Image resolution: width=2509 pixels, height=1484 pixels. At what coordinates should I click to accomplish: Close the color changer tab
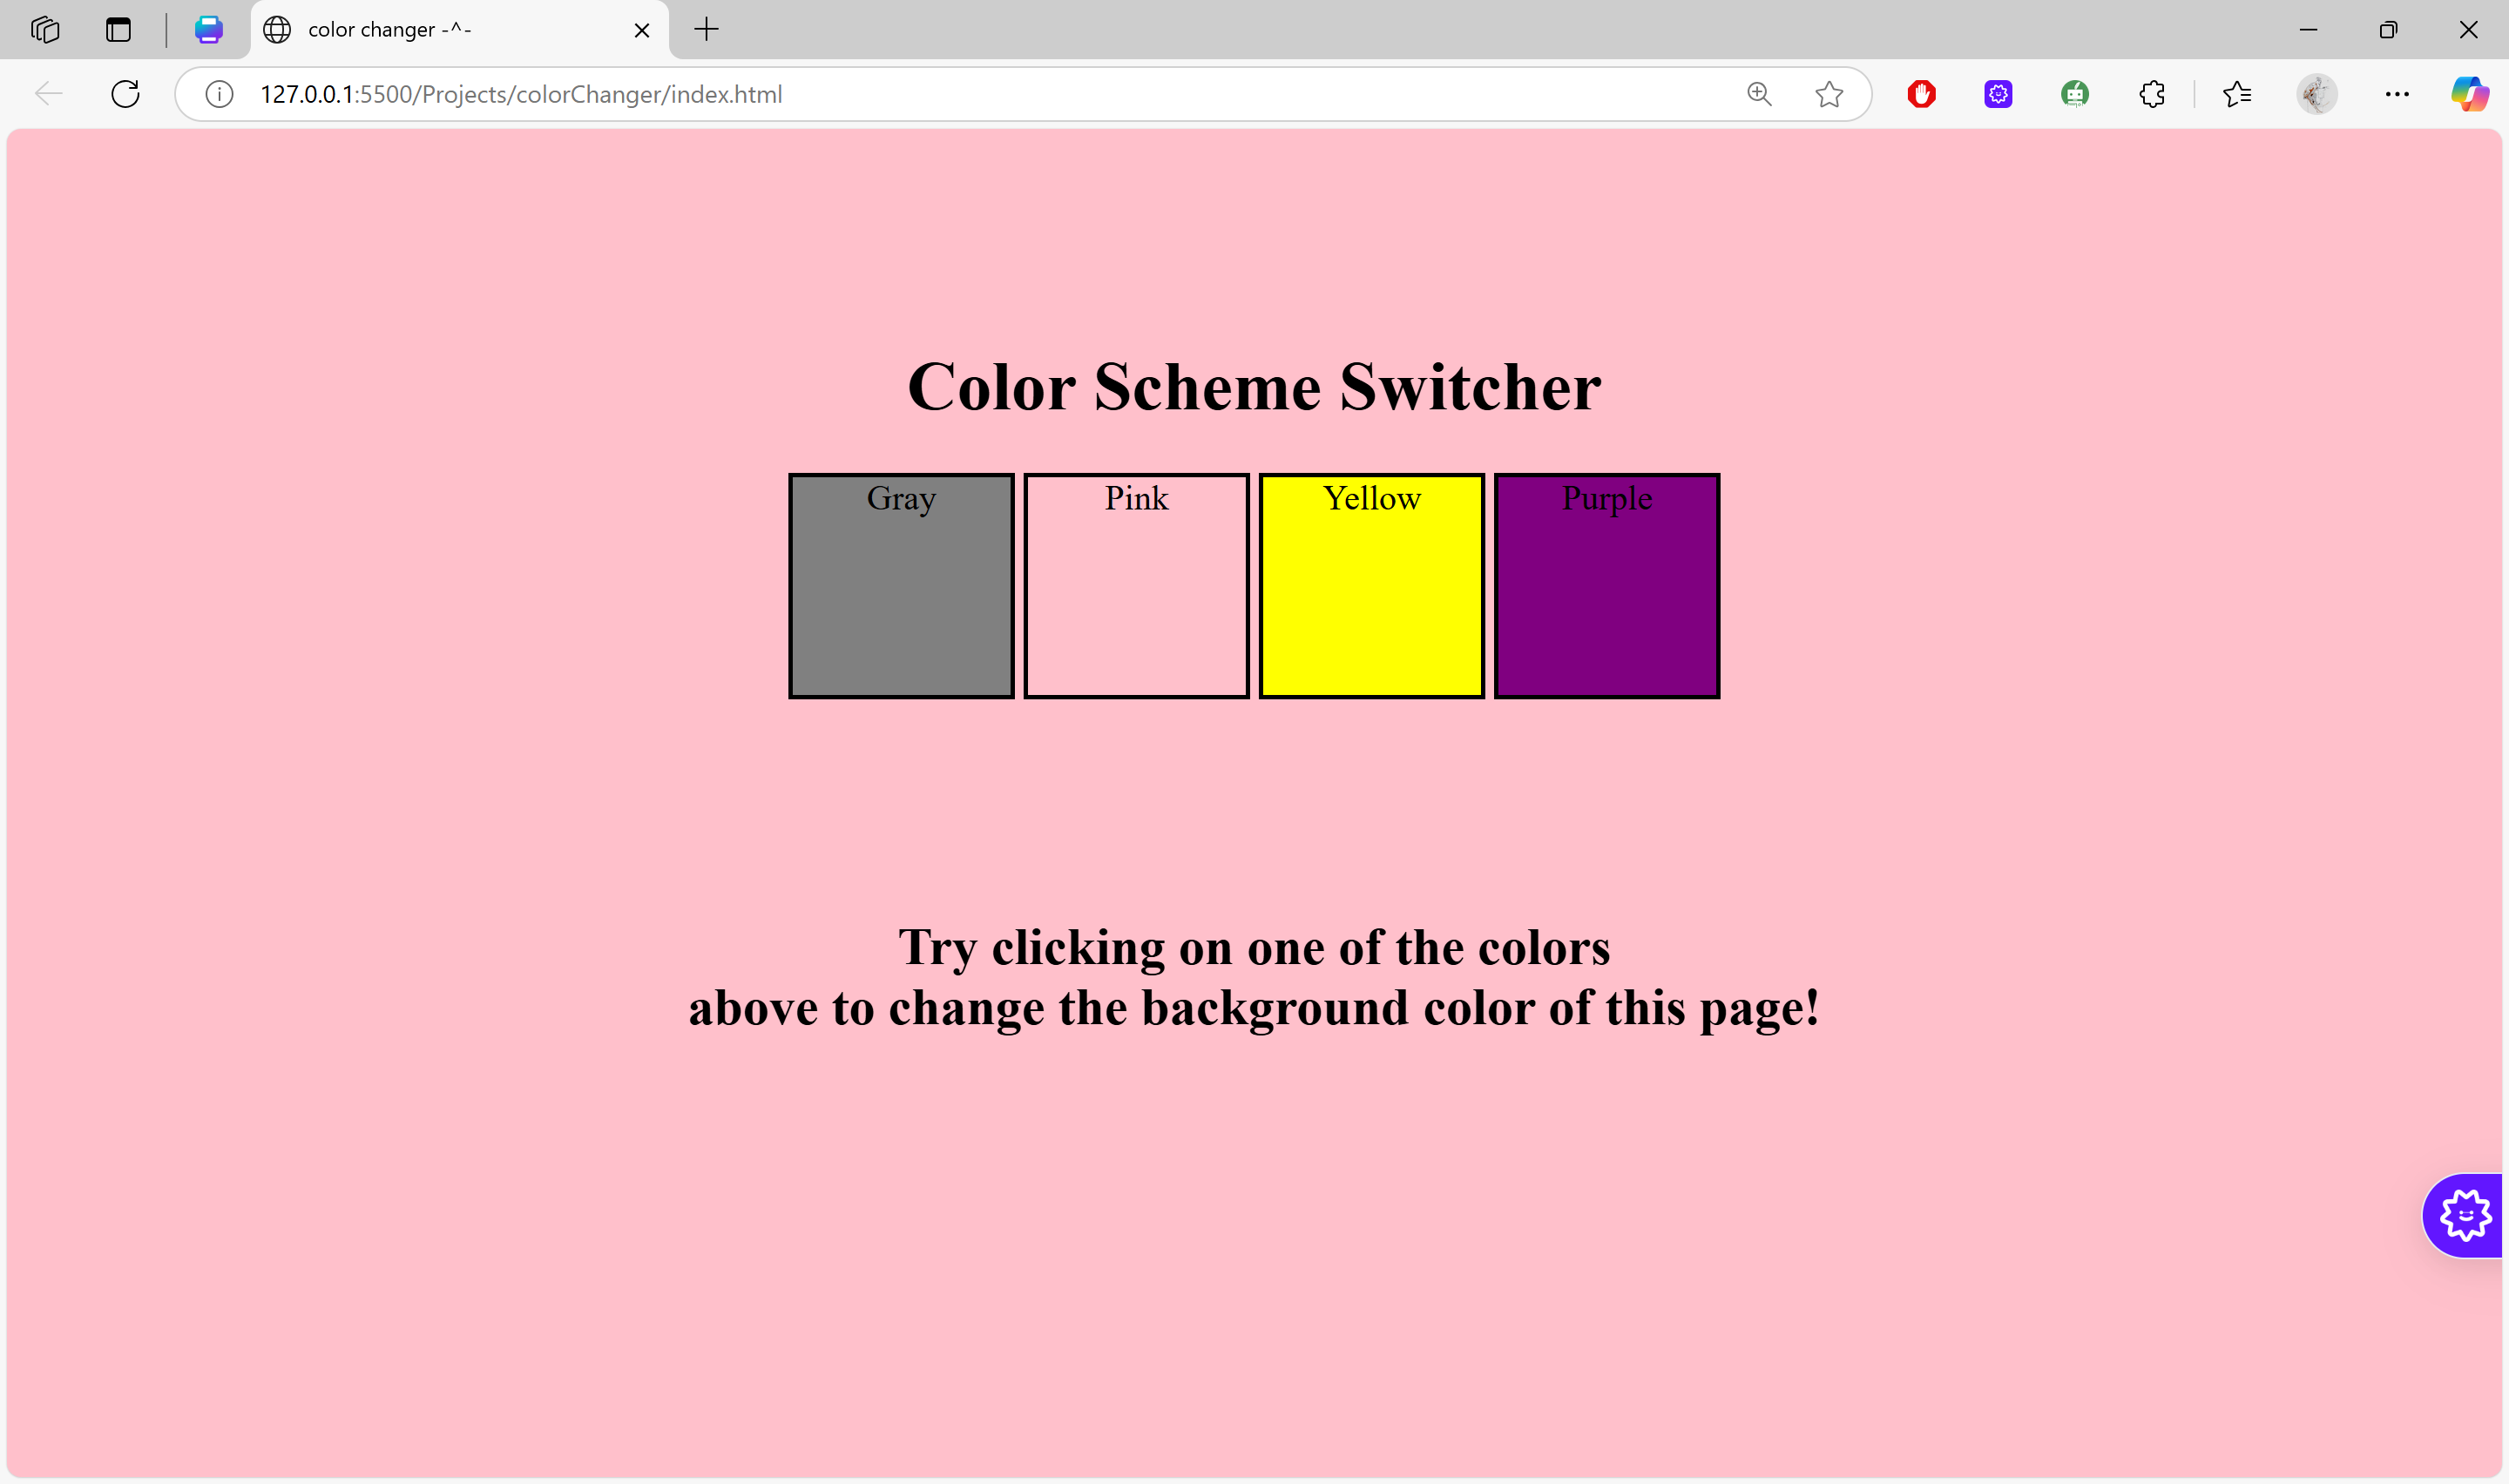coord(642,31)
